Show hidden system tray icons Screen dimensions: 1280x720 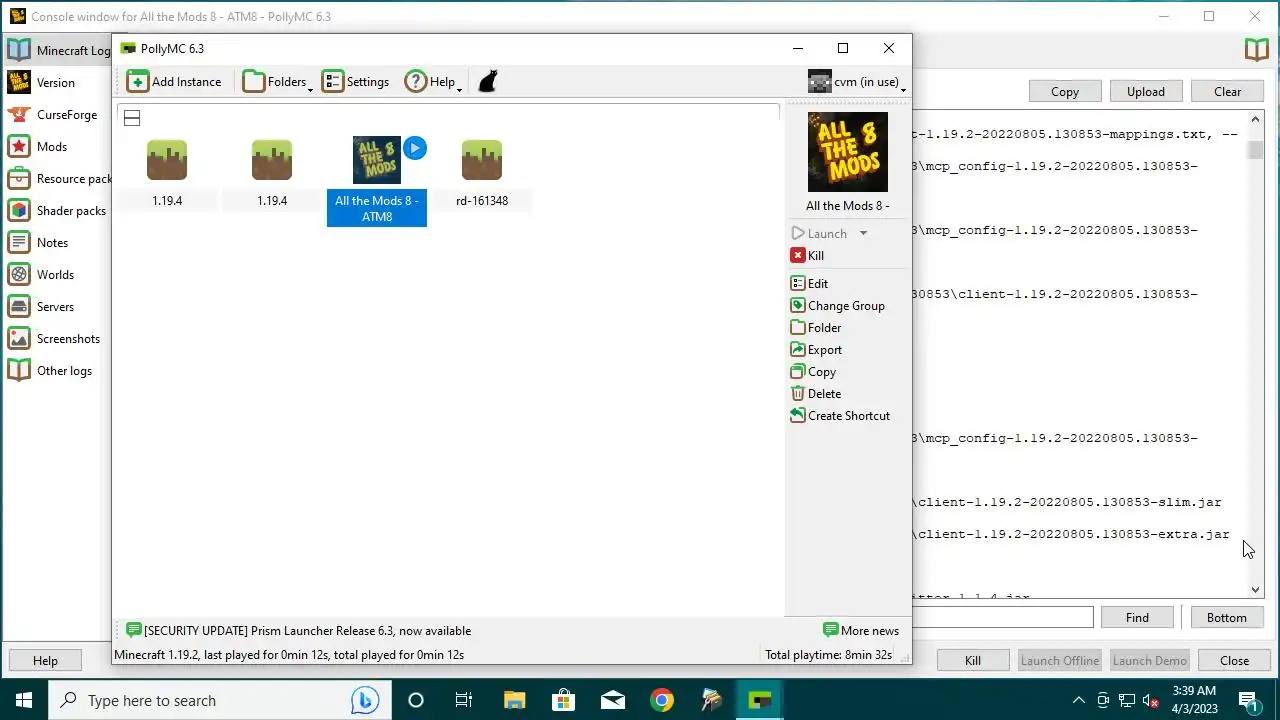point(1079,700)
